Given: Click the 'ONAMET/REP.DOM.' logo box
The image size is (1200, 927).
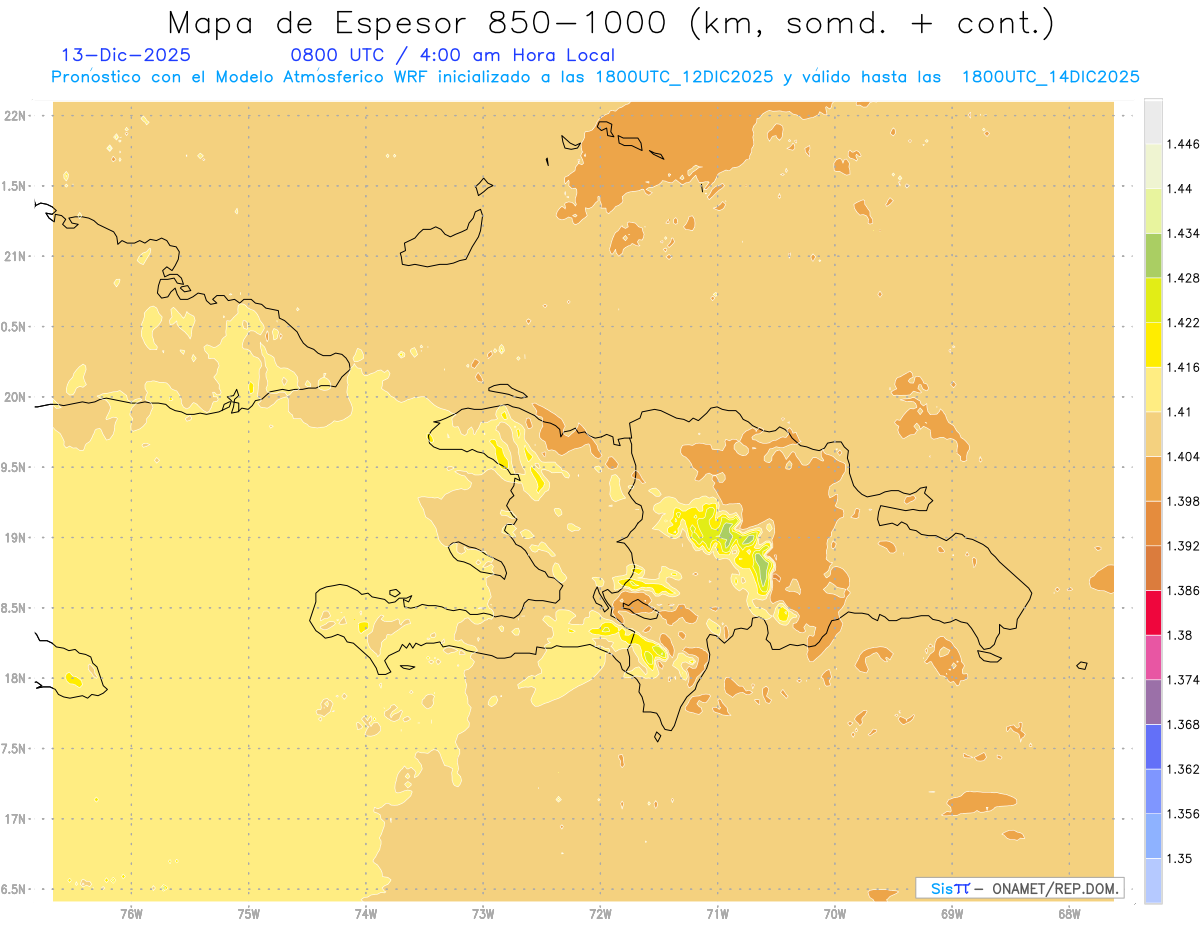Looking at the screenshot, I should pyautogui.click(x=1020, y=888).
